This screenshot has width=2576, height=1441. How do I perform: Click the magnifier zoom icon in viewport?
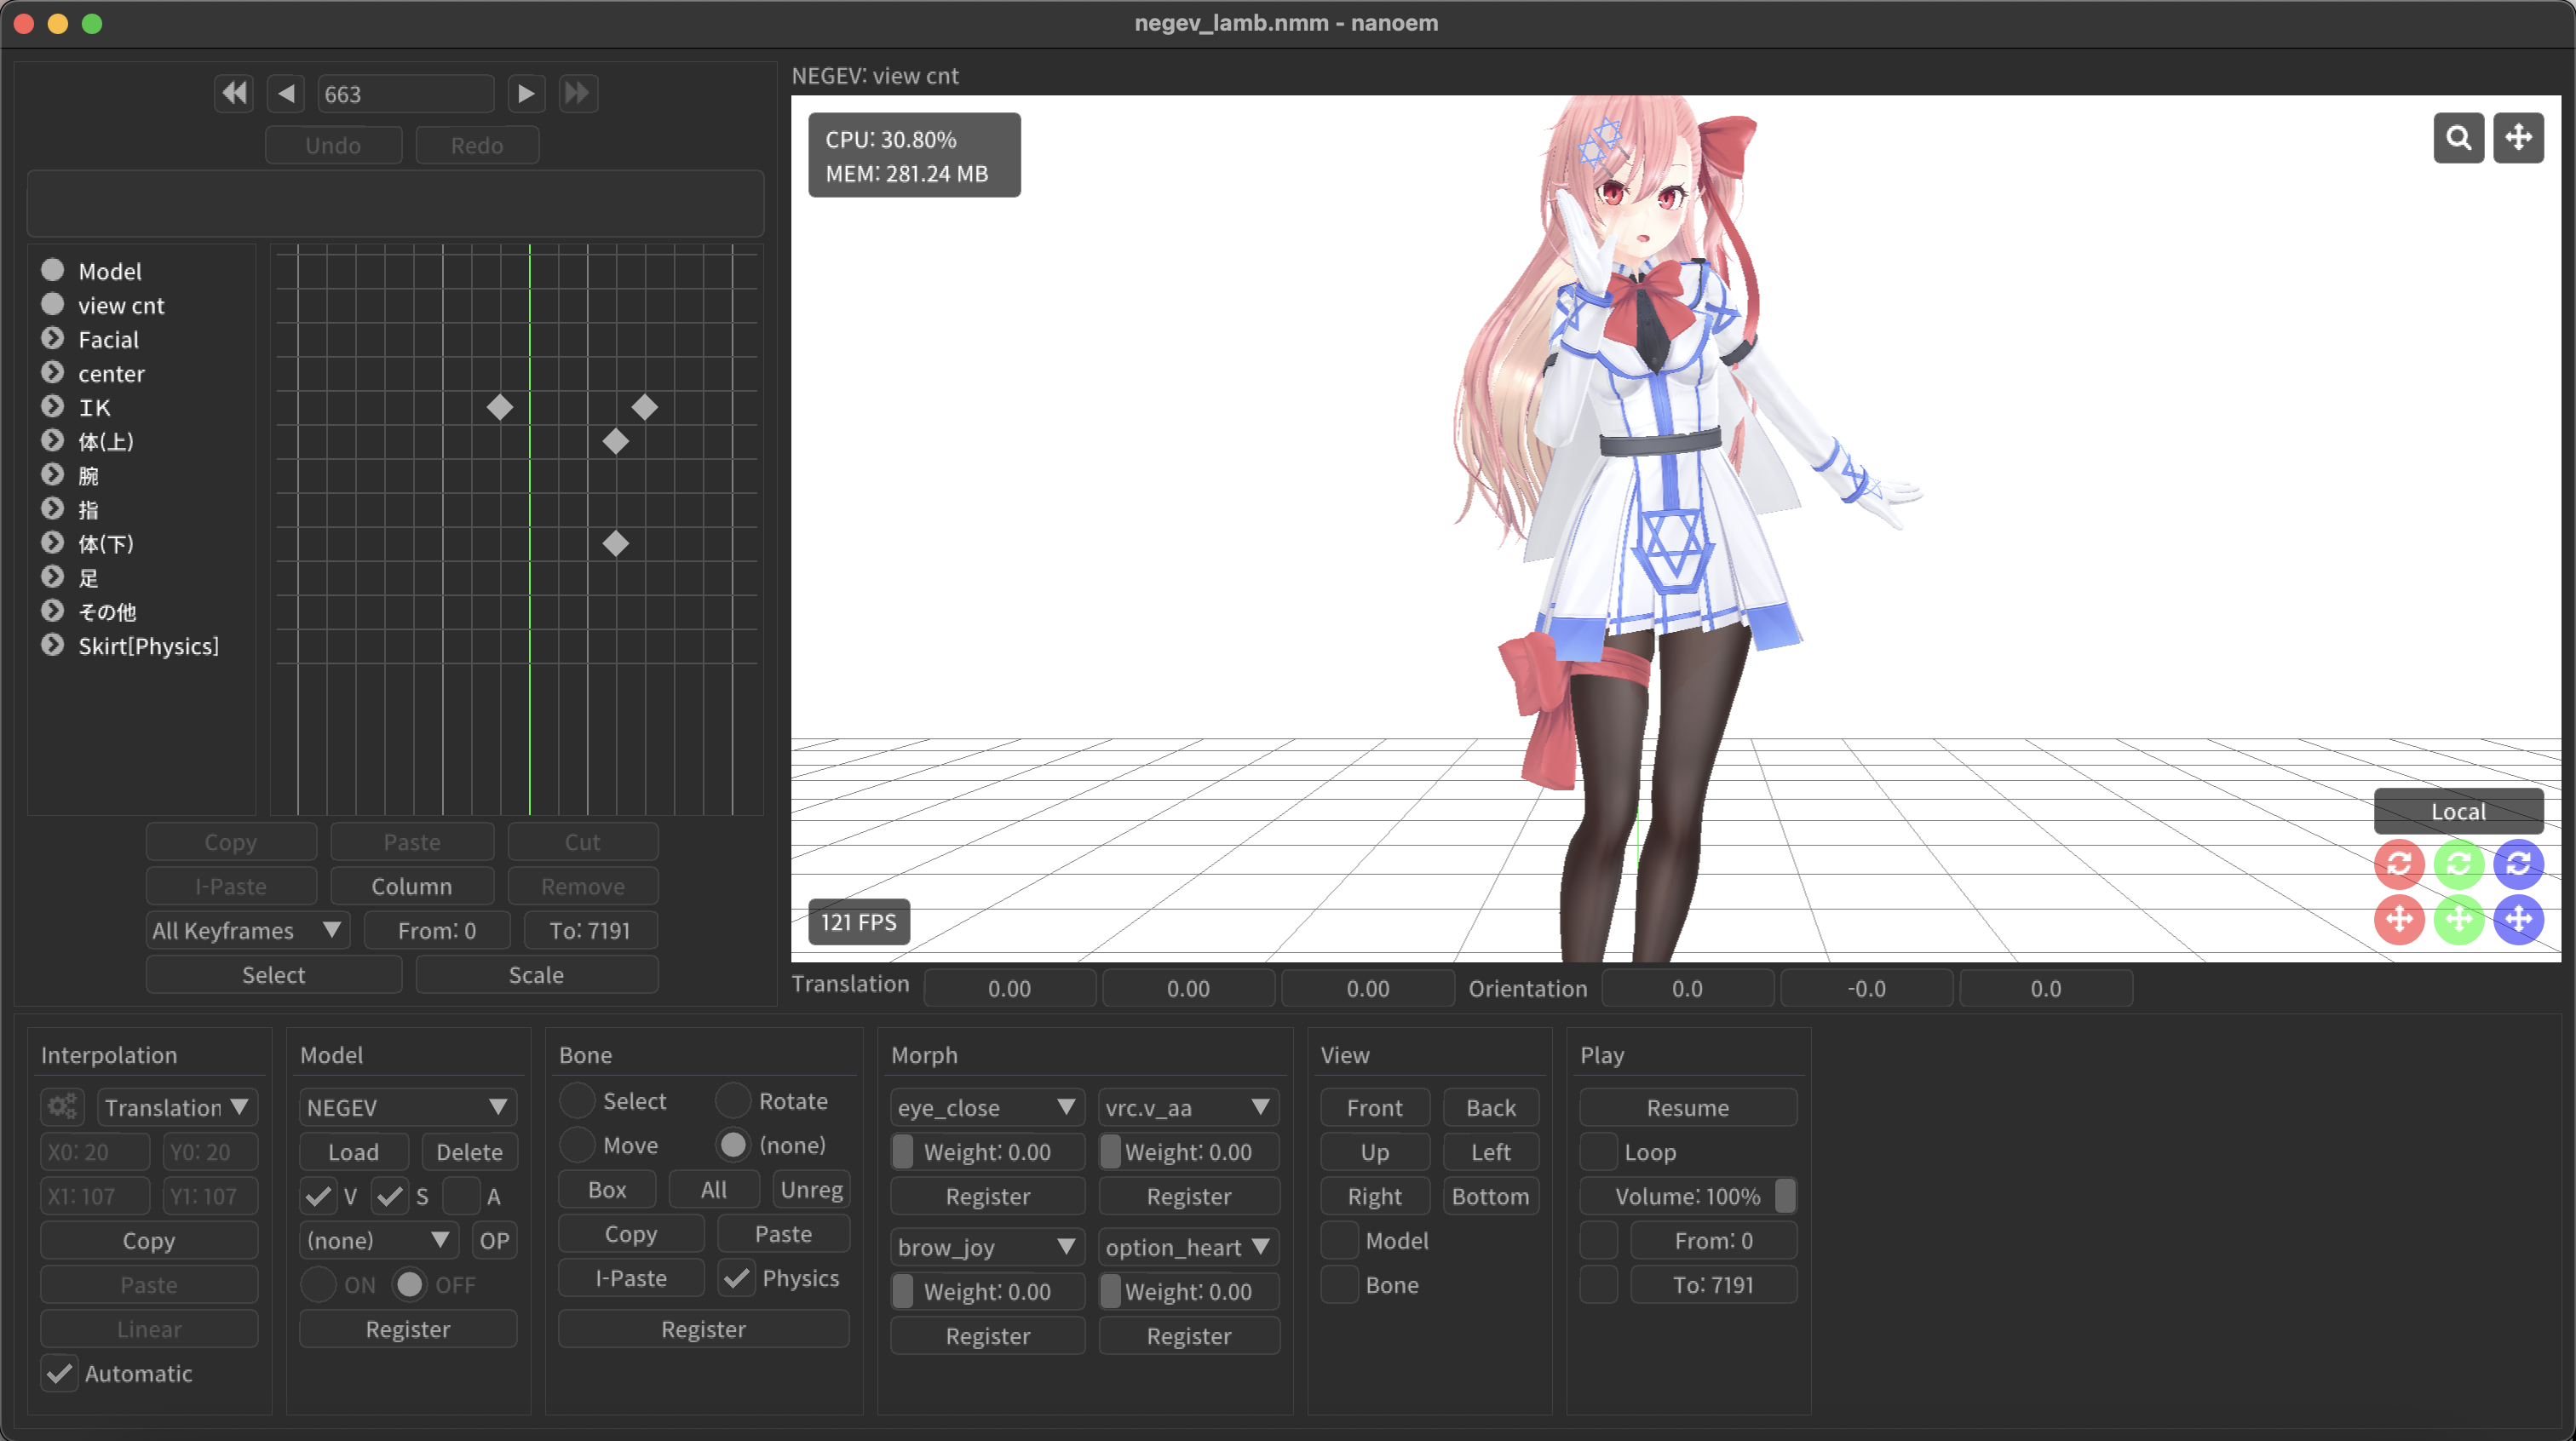click(x=2458, y=137)
